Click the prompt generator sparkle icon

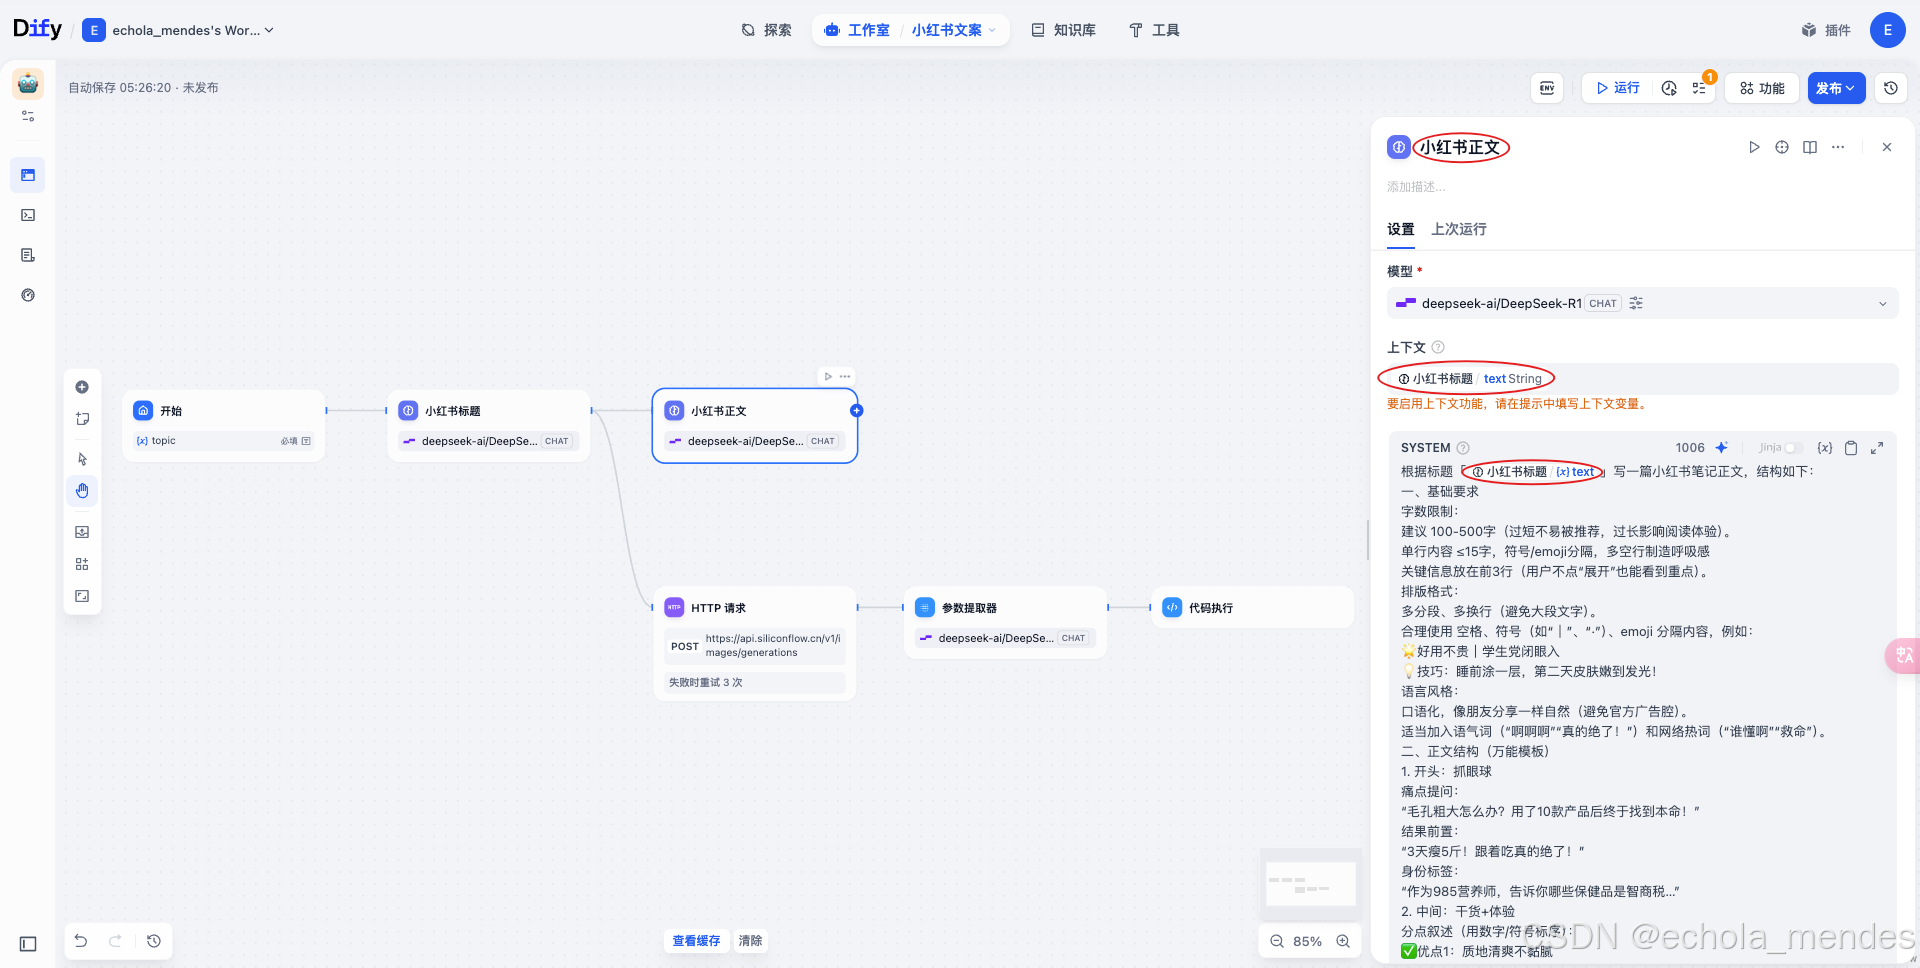tap(1721, 448)
